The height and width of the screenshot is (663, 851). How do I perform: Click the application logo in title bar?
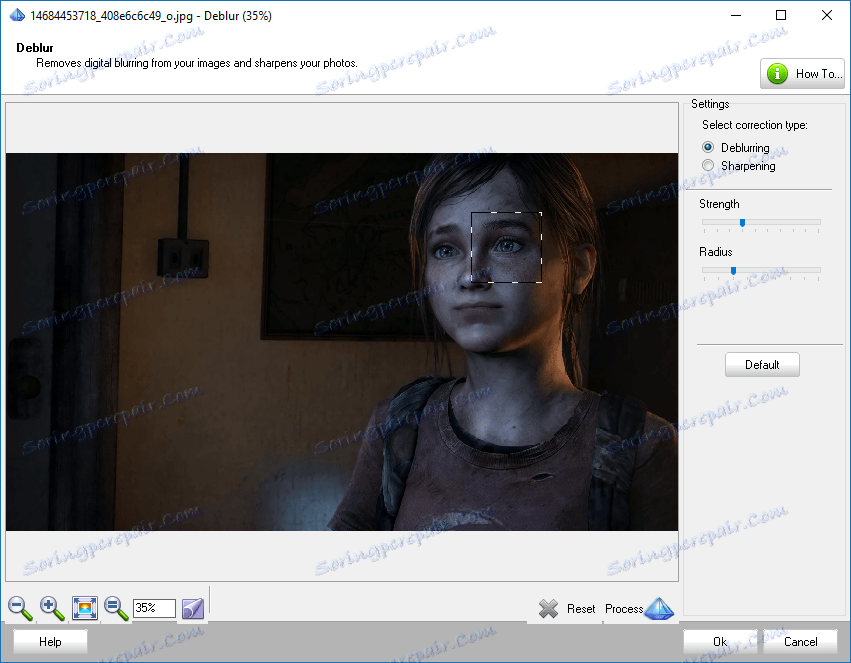[17, 15]
